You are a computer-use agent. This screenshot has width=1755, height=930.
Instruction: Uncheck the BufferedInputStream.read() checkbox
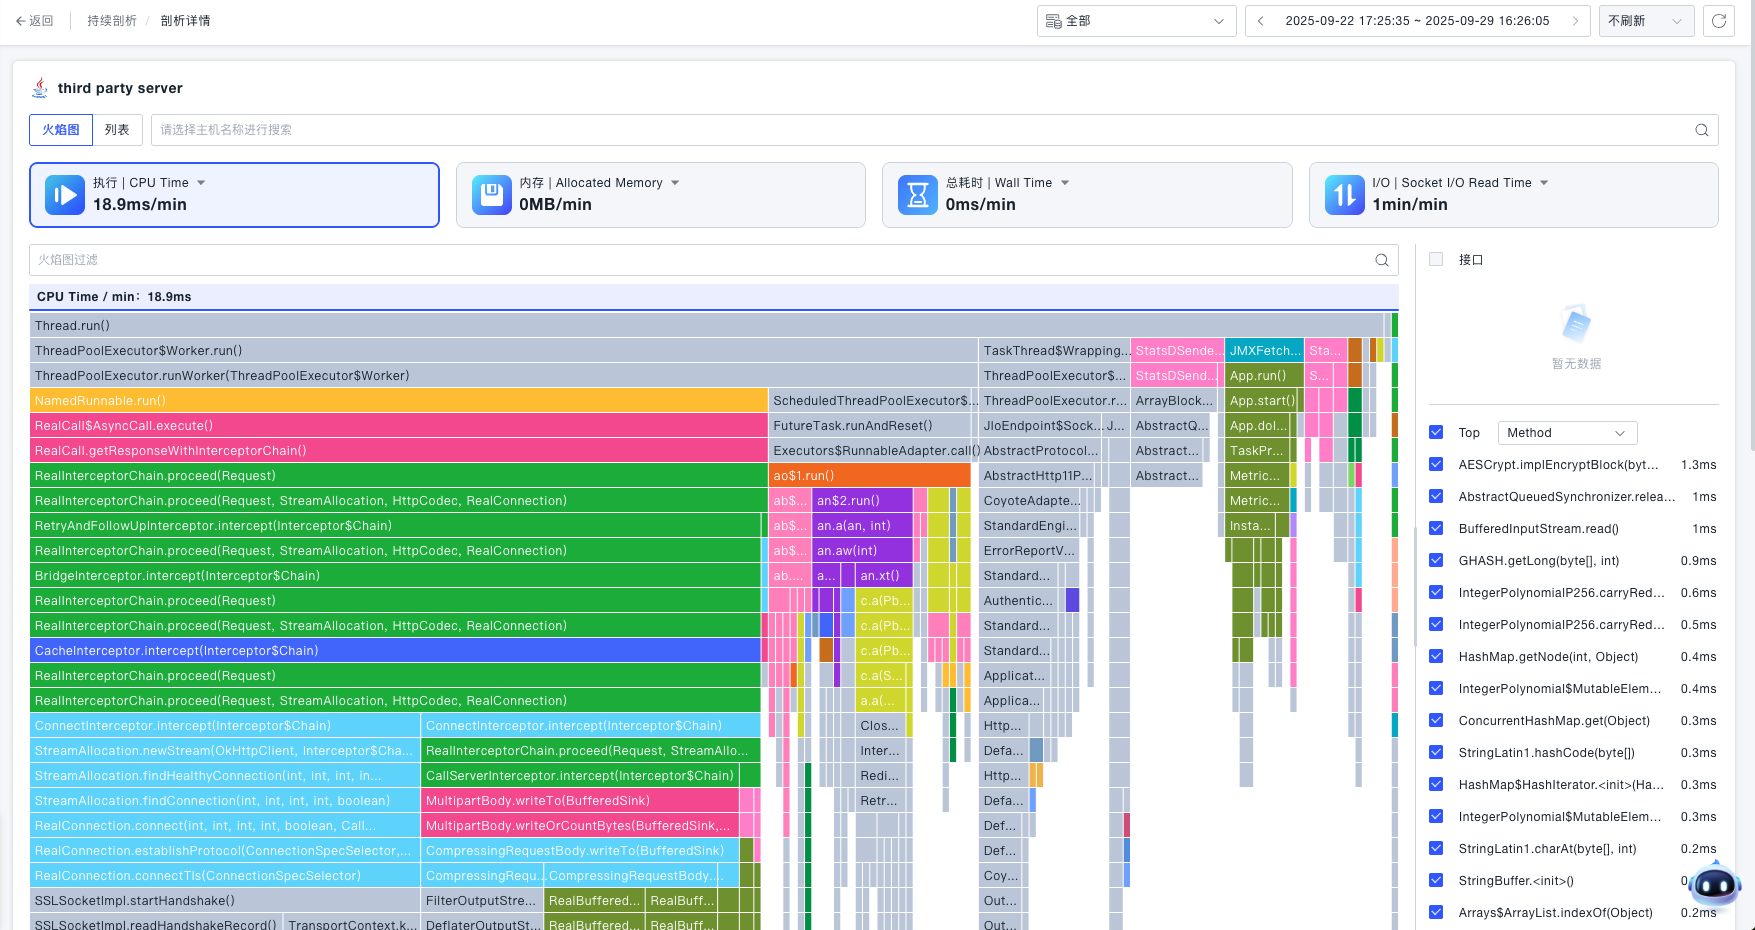(x=1436, y=529)
